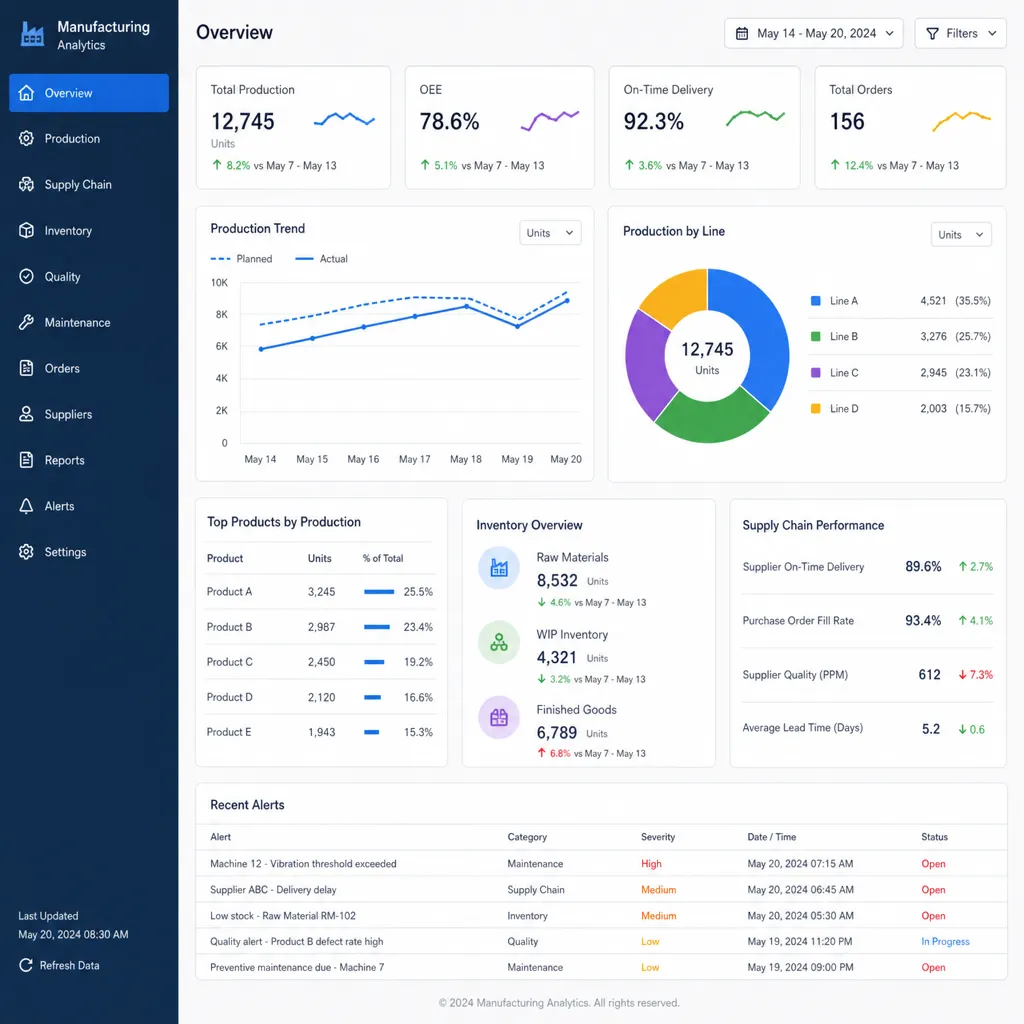Open the Inventory page
The width and height of the screenshot is (1024, 1024).
click(89, 231)
